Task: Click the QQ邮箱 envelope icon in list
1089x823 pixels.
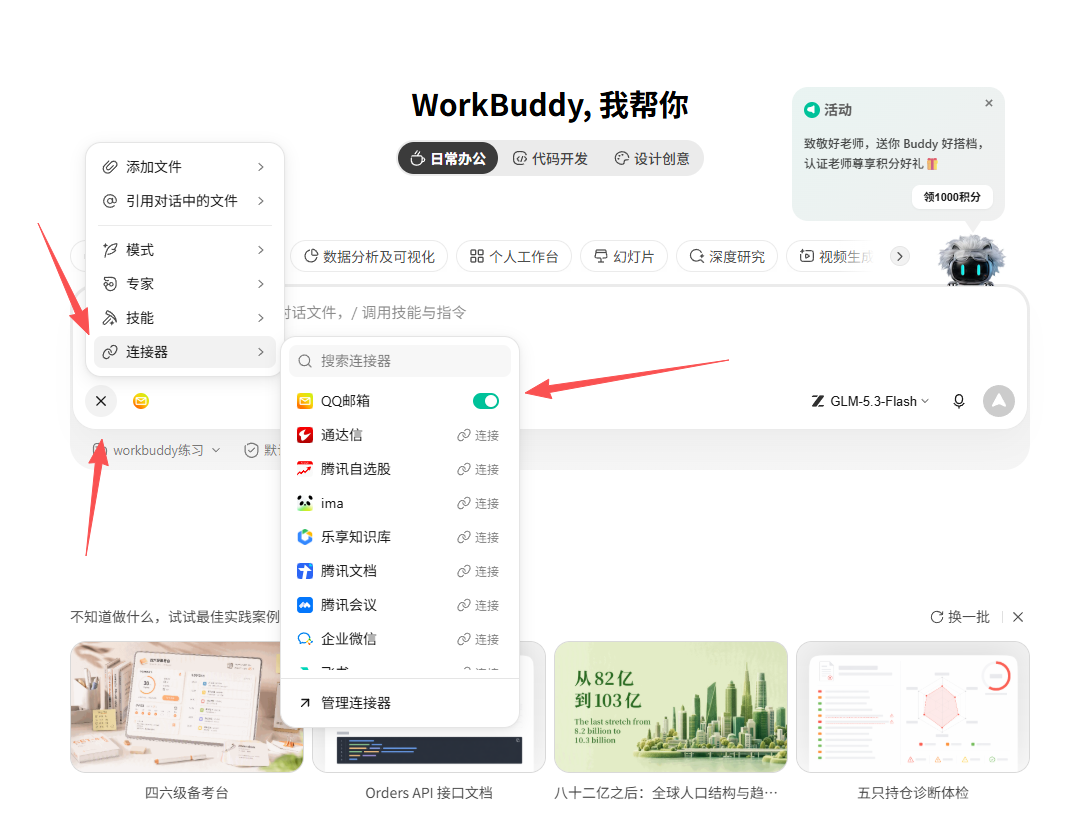Action: pos(305,401)
